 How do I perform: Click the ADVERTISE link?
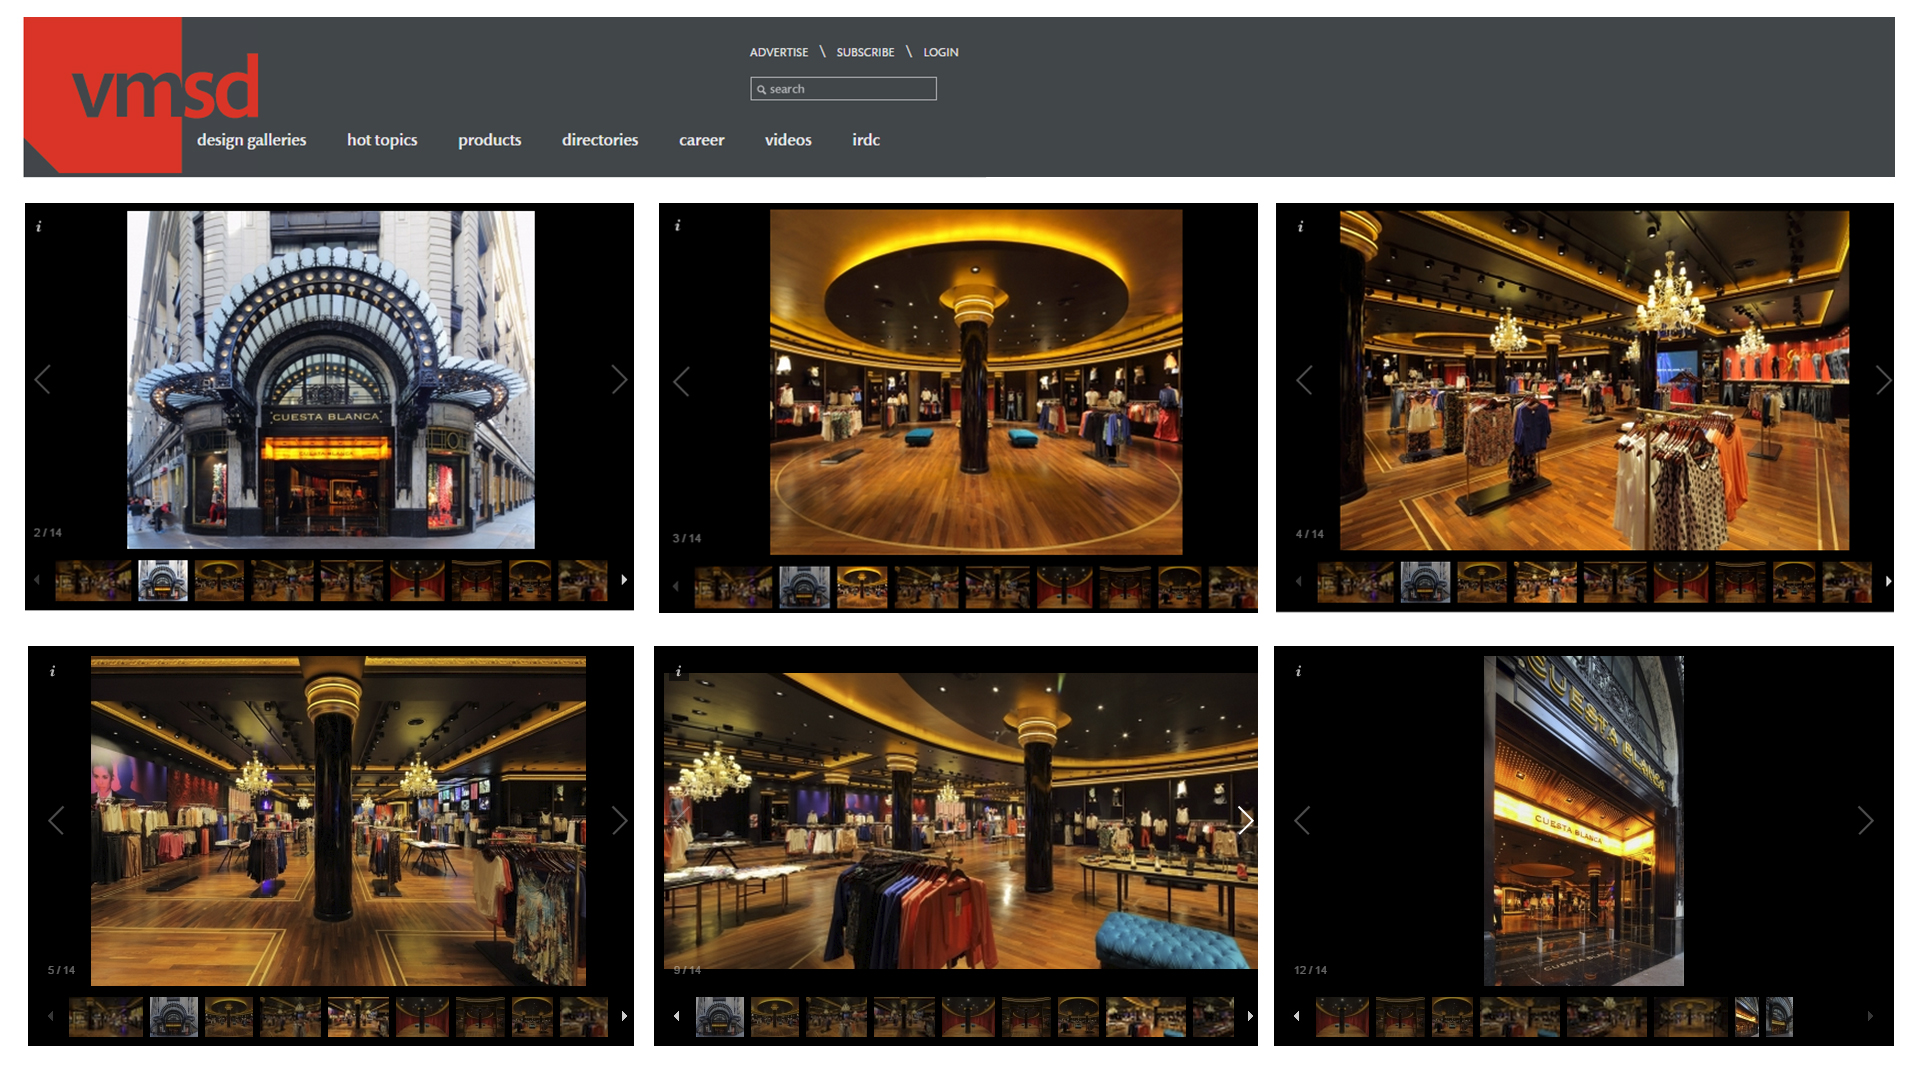tap(778, 52)
